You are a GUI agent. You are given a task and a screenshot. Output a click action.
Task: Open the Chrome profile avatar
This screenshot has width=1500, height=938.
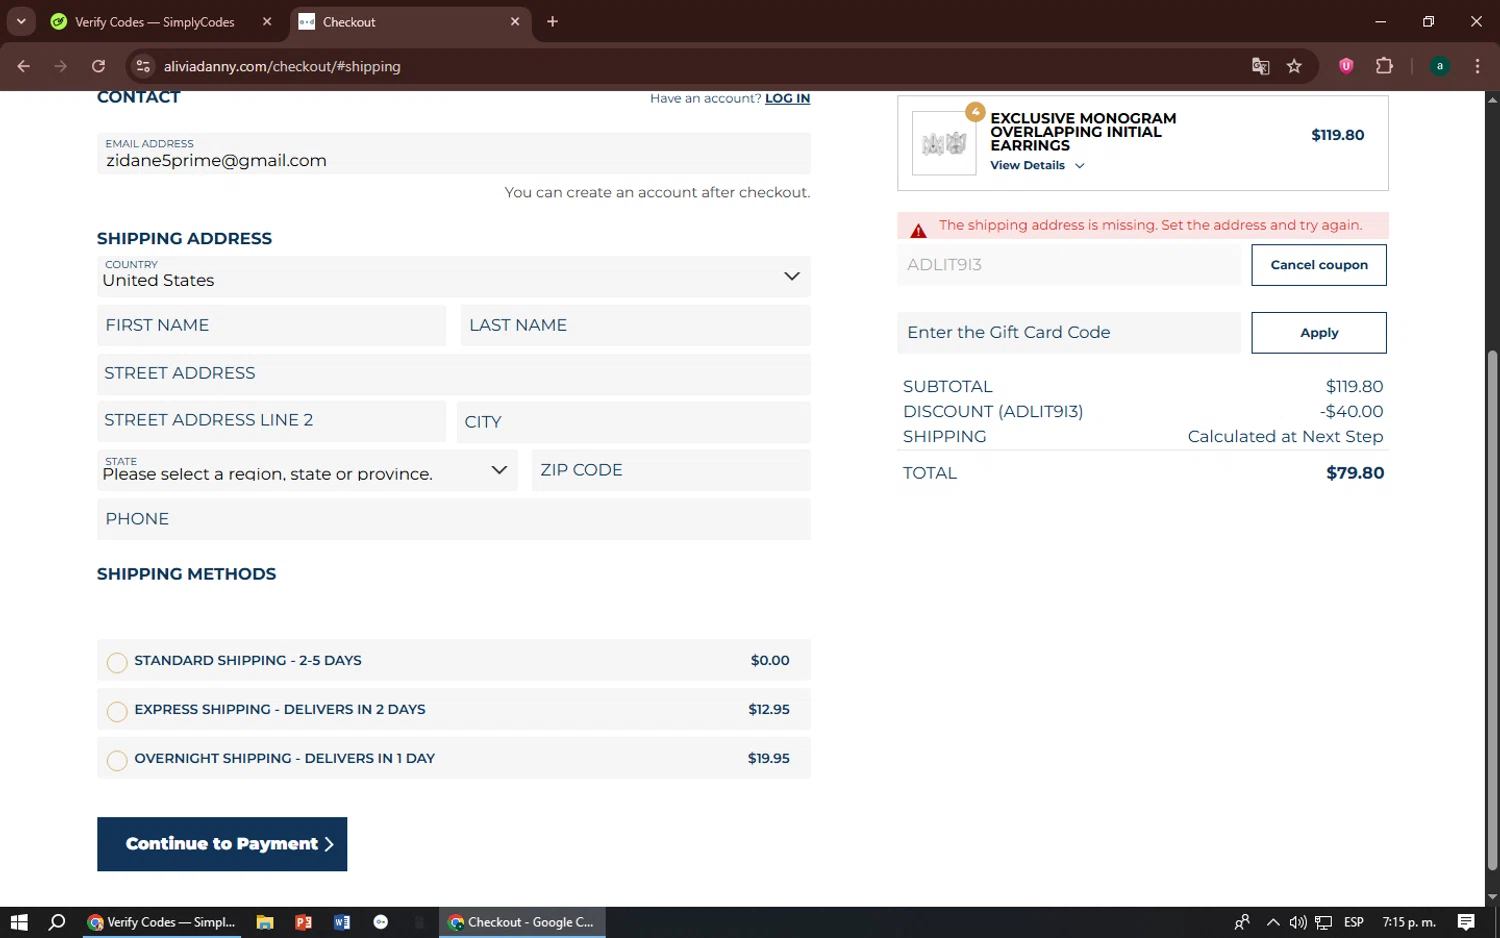(x=1440, y=66)
